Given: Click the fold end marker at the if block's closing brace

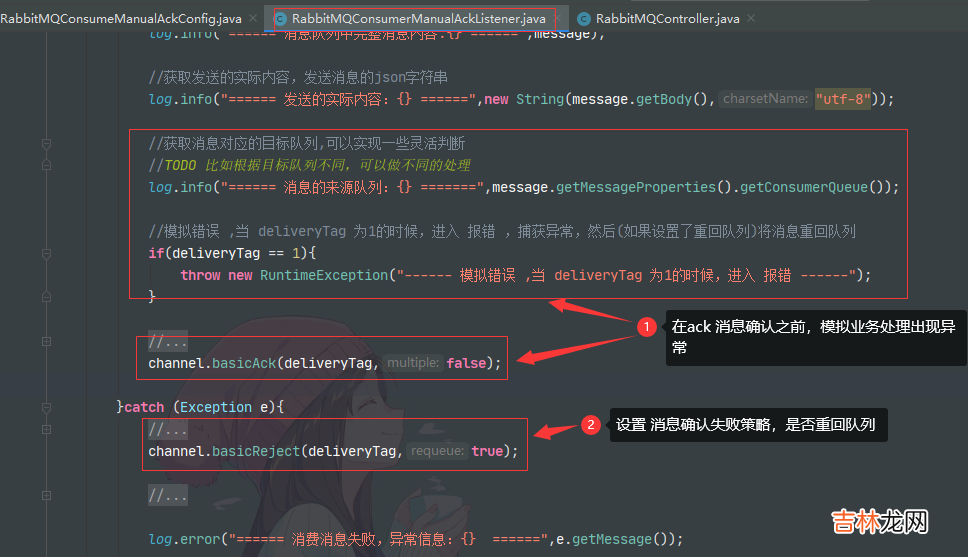Looking at the screenshot, I should tap(46, 296).
